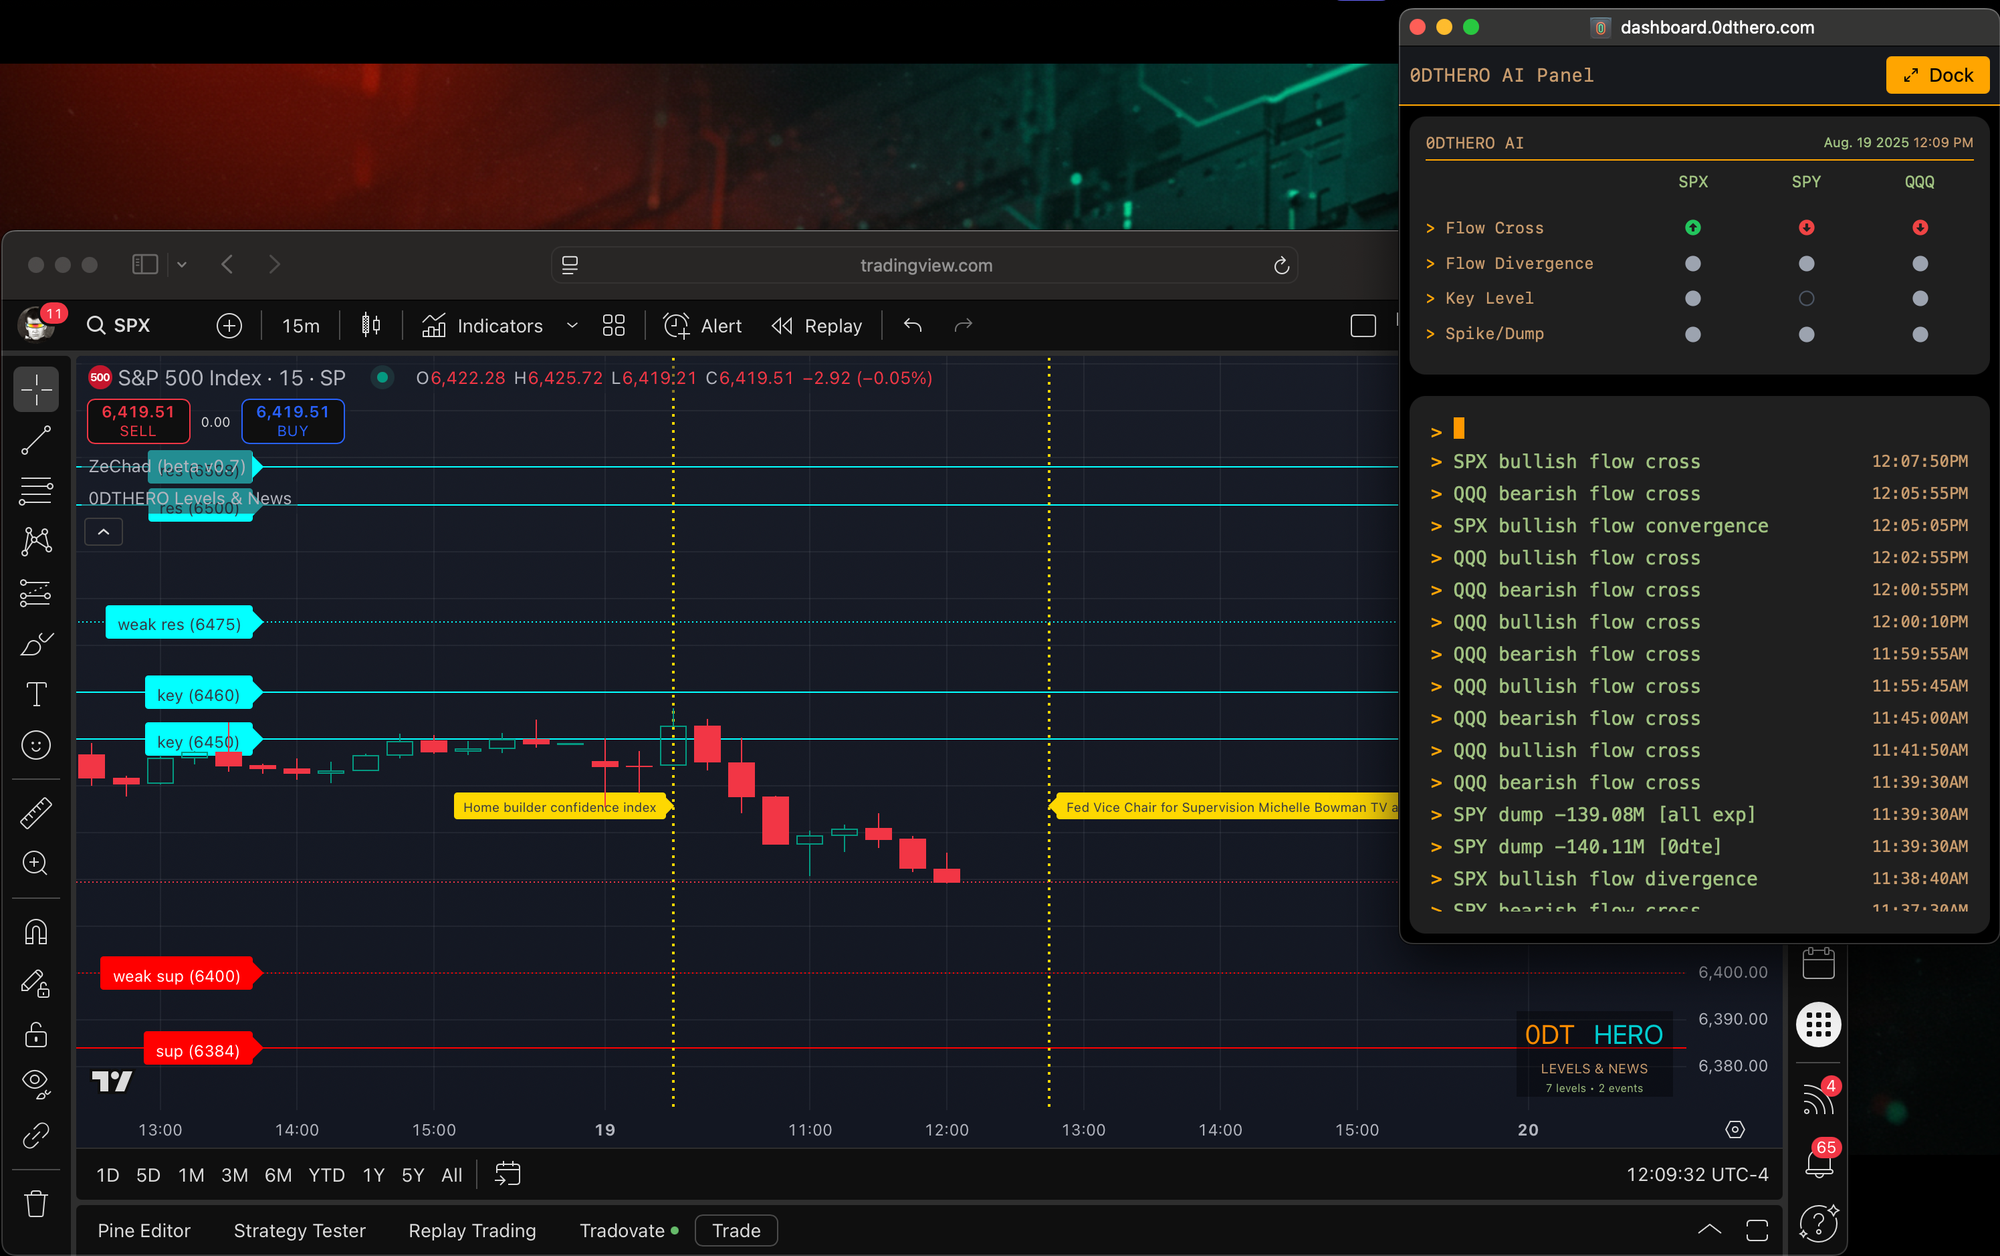Expand the Flow Cross row
This screenshot has height=1256, width=2000.
pos(1493,228)
